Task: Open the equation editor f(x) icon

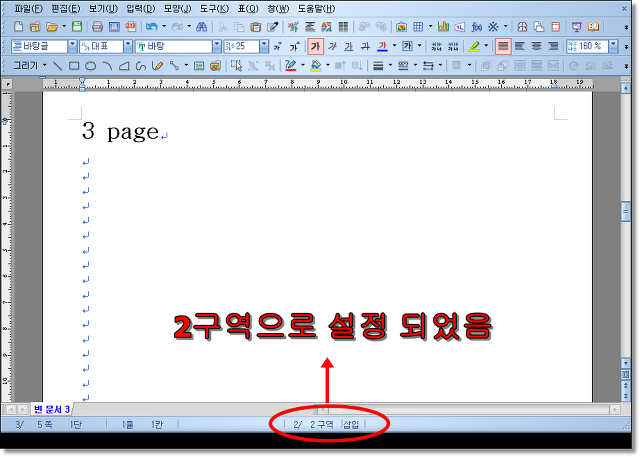Action: (476, 27)
